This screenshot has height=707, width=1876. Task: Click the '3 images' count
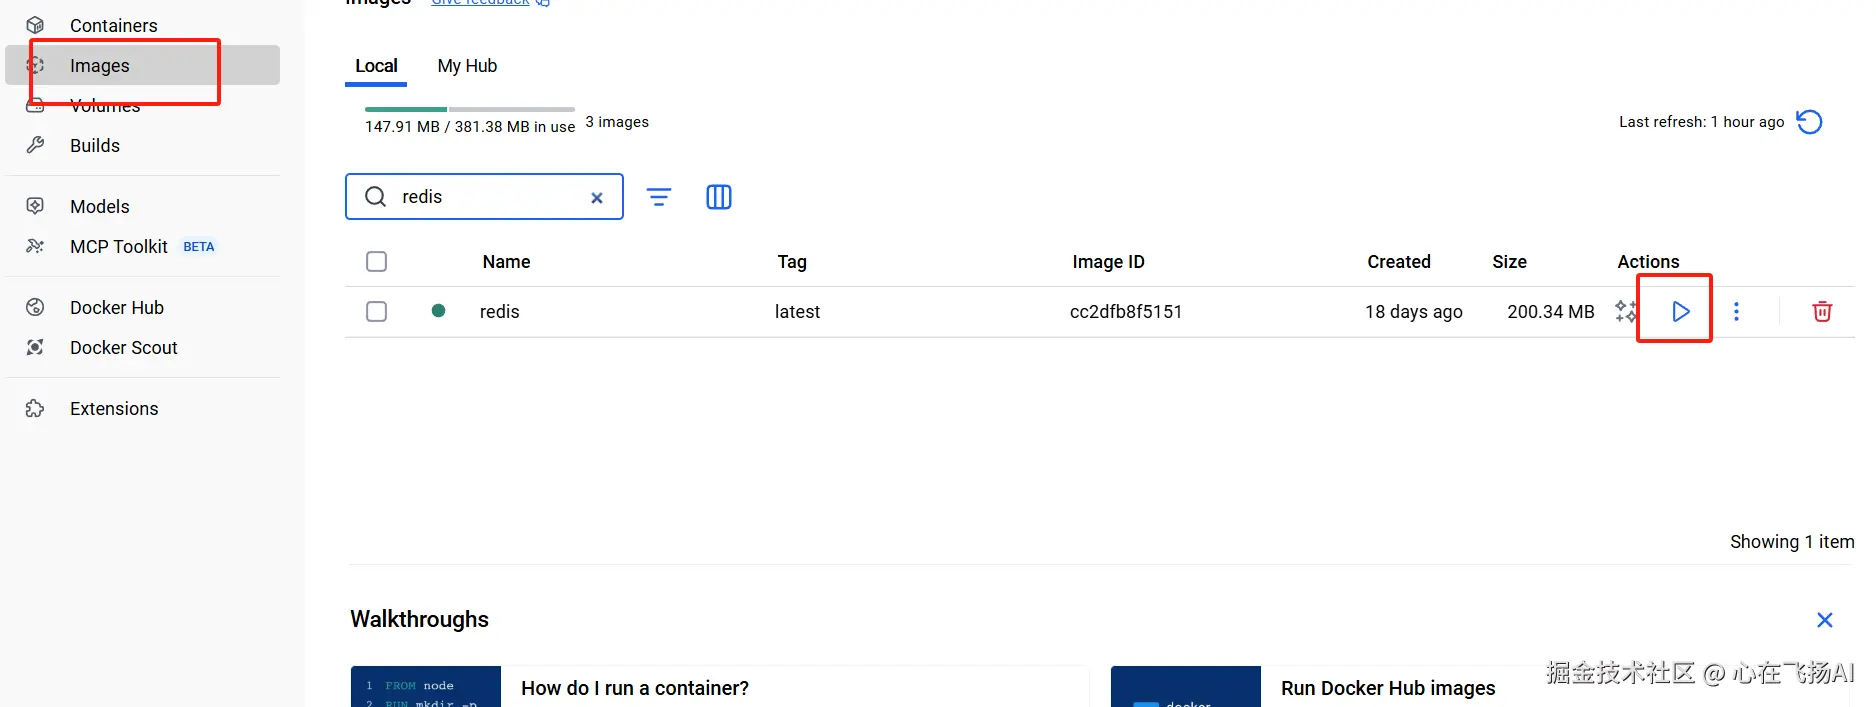point(617,122)
